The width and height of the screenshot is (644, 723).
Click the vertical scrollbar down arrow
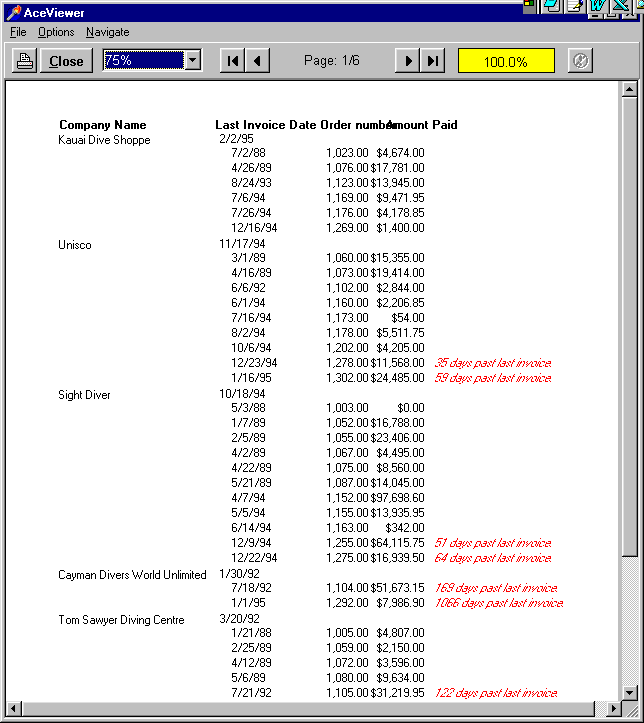point(629,692)
